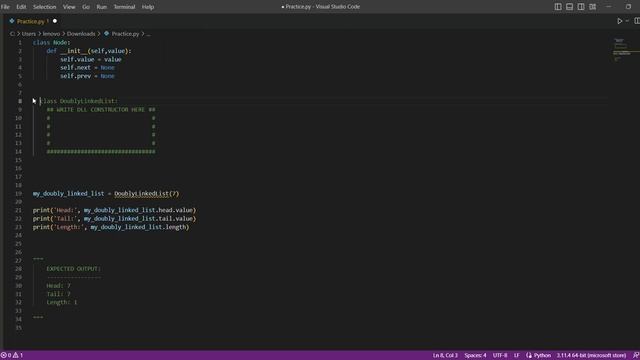The image size is (640, 360).
Task: Click the 'class DoublyLinkedList:' line
Action: point(79,101)
